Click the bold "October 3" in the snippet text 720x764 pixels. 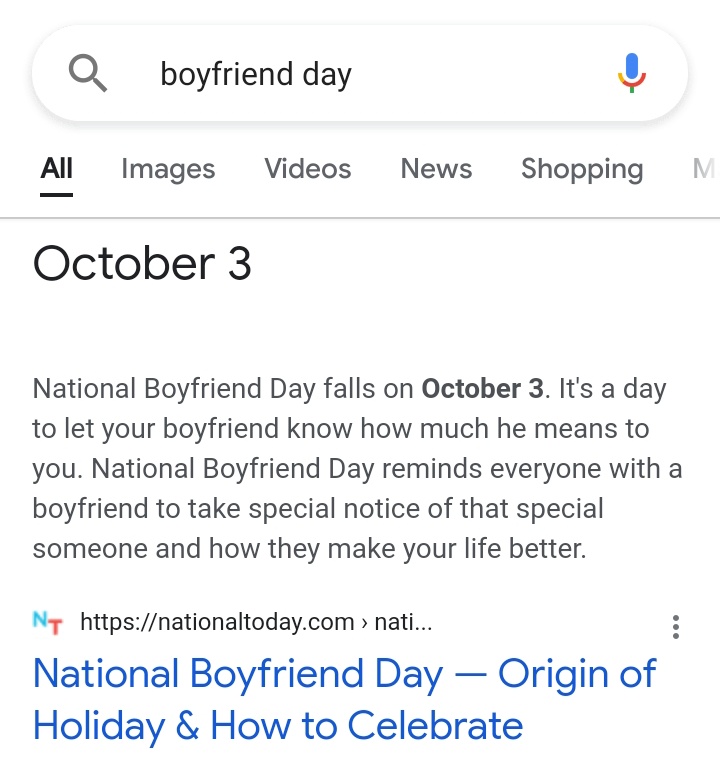point(482,389)
